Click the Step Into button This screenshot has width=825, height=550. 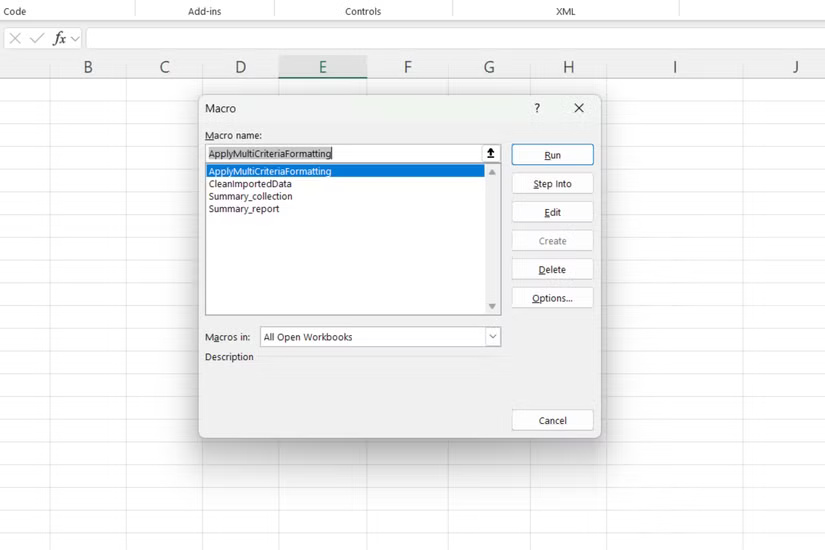point(552,184)
